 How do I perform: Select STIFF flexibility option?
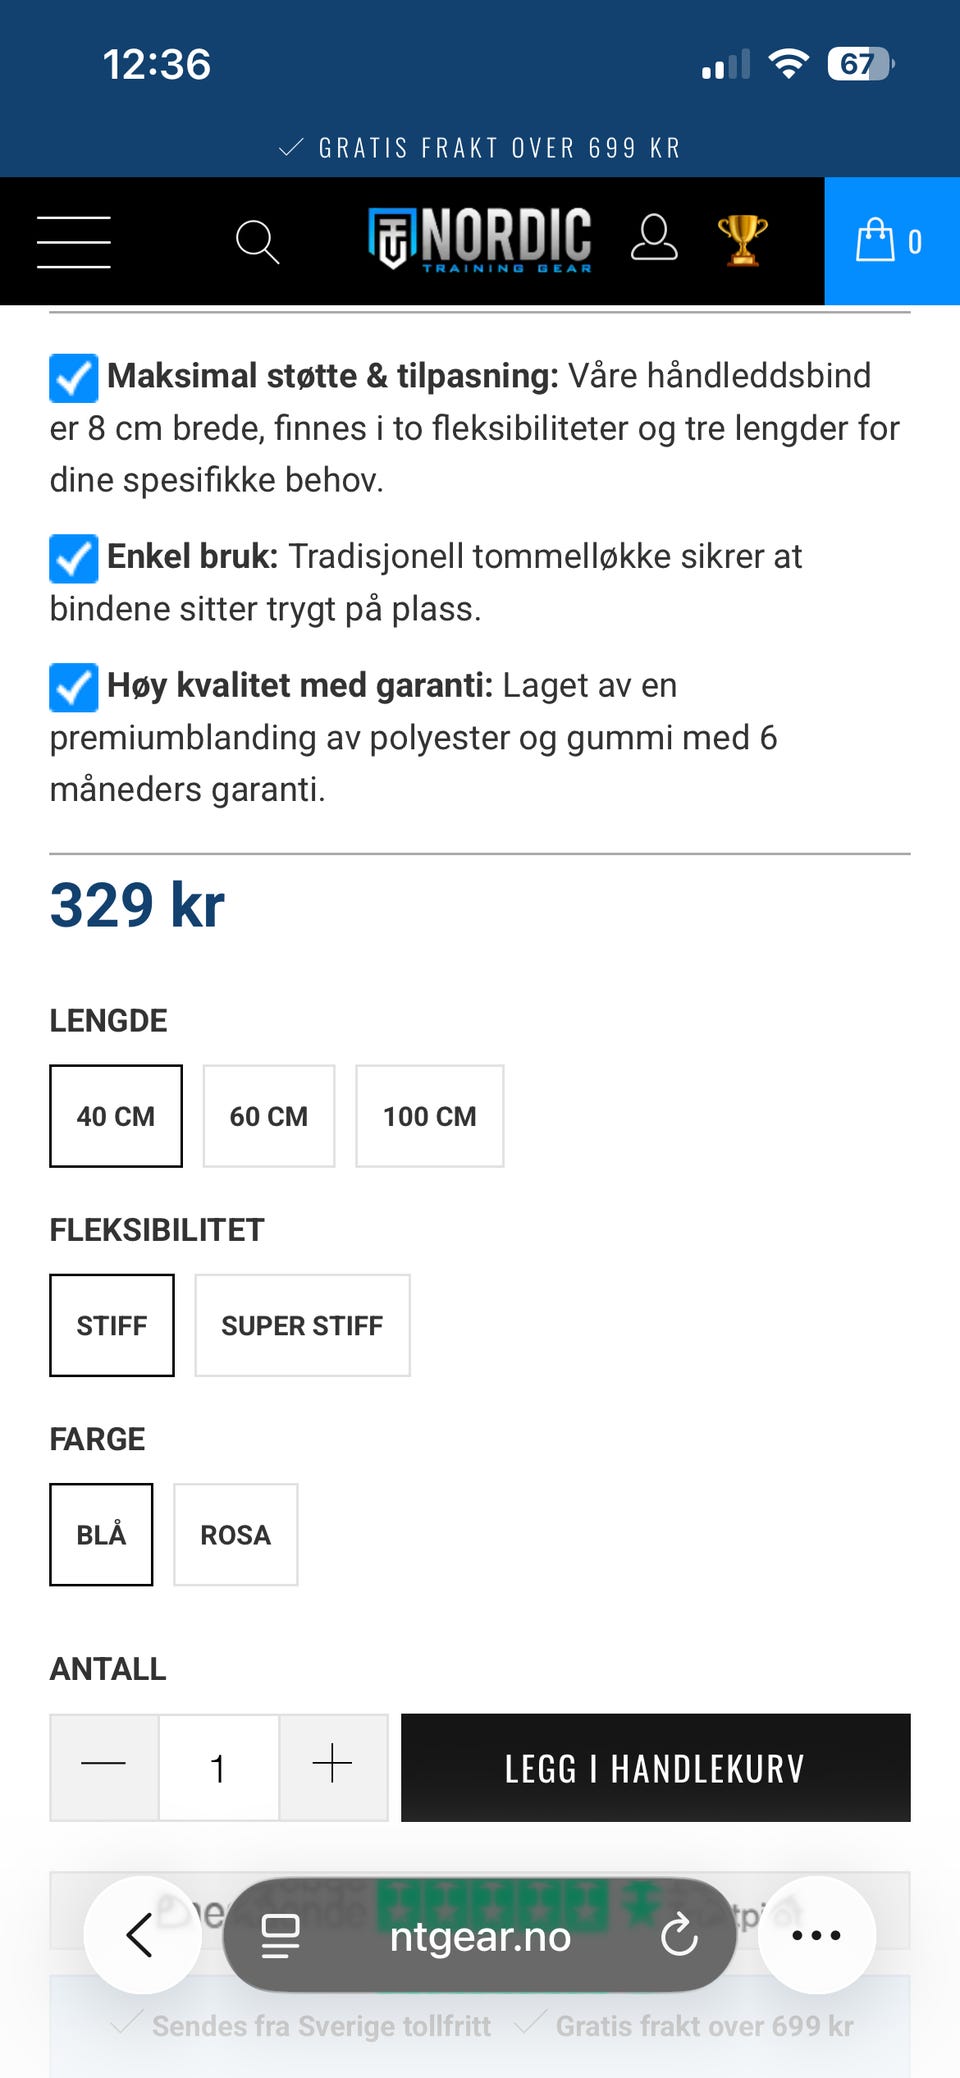[112, 1325]
